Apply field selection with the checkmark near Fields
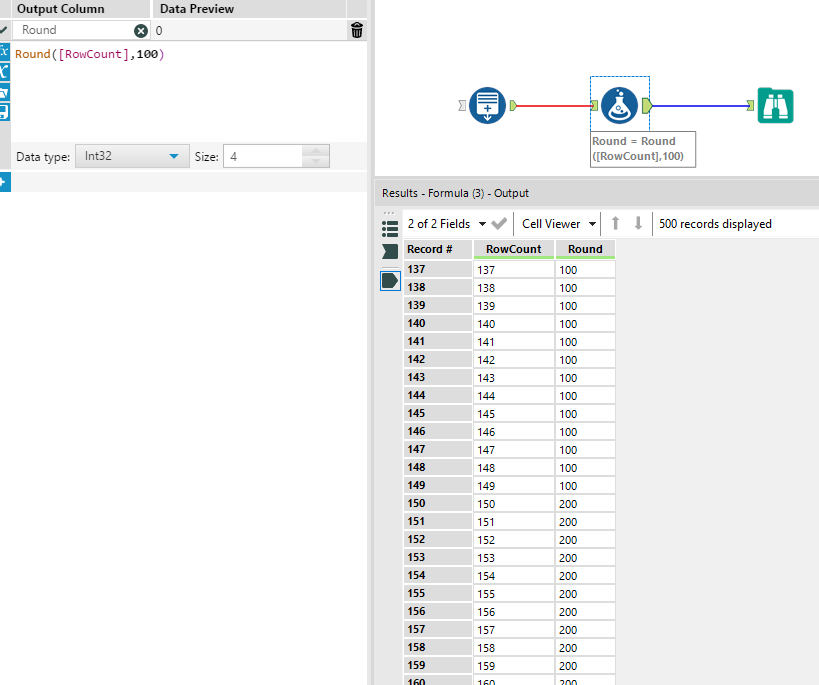 click(497, 223)
